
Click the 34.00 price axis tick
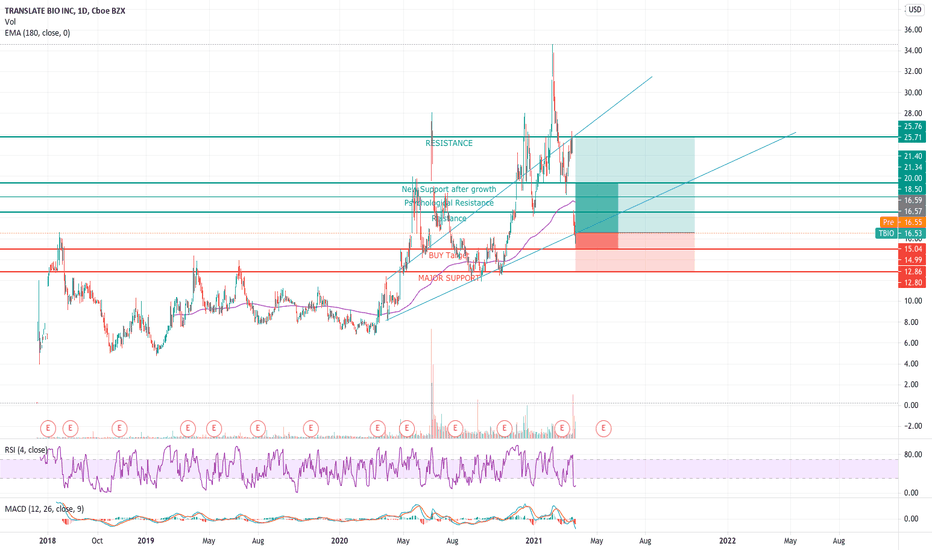(x=913, y=51)
